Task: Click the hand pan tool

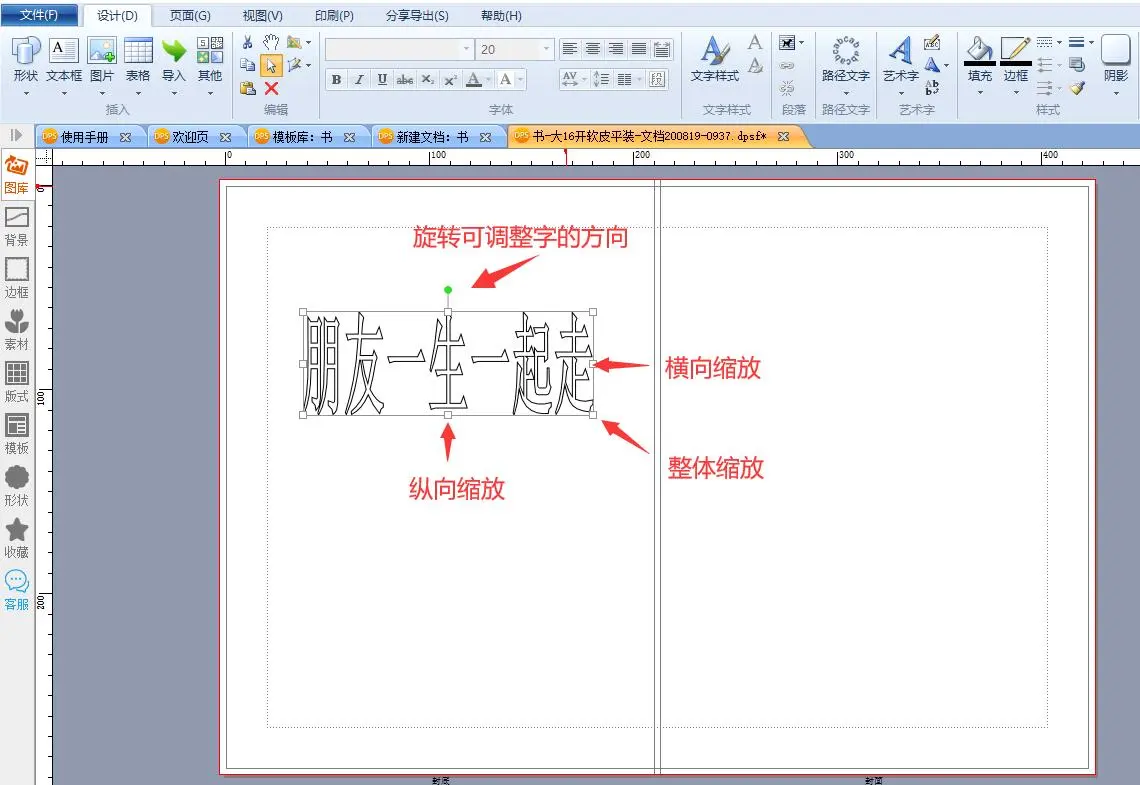Action: (271, 42)
